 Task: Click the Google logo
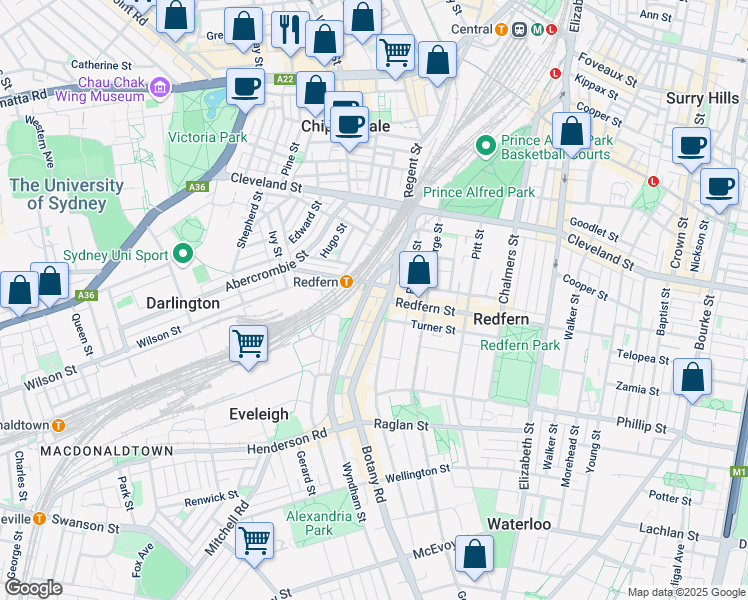coord(33,589)
